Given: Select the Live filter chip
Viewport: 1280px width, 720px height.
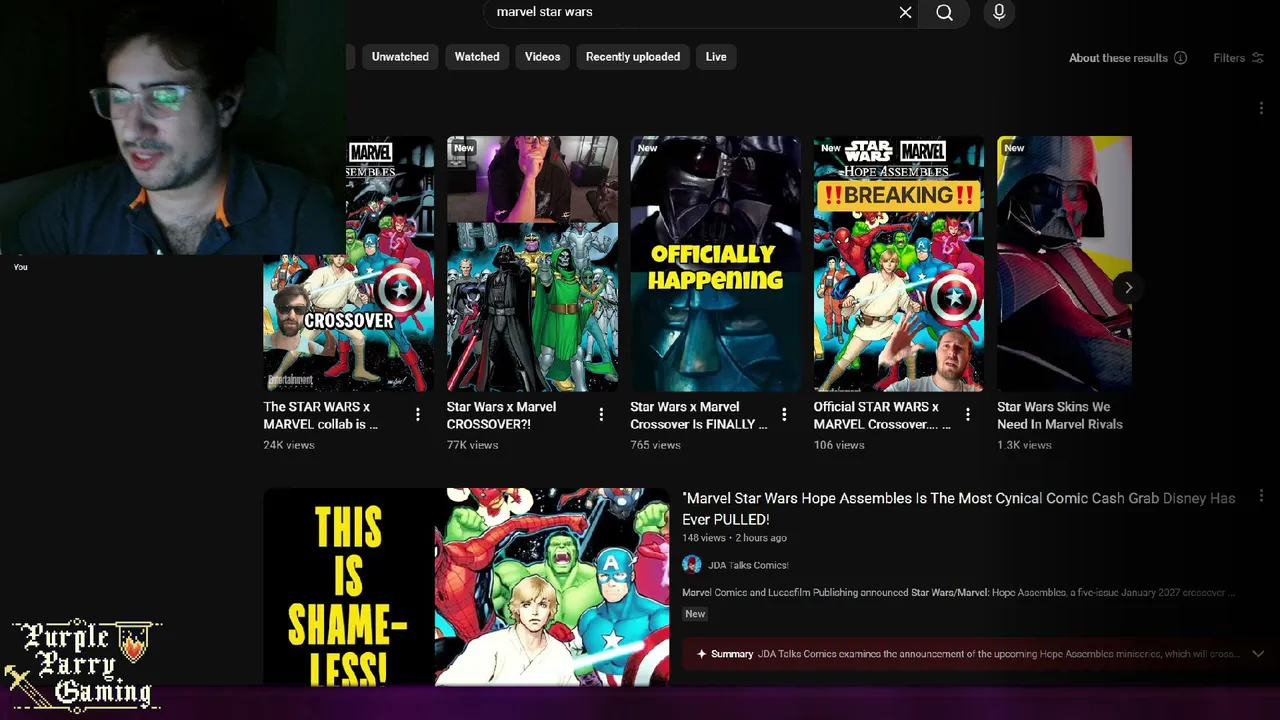Looking at the screenshot, I should point(716,57).
